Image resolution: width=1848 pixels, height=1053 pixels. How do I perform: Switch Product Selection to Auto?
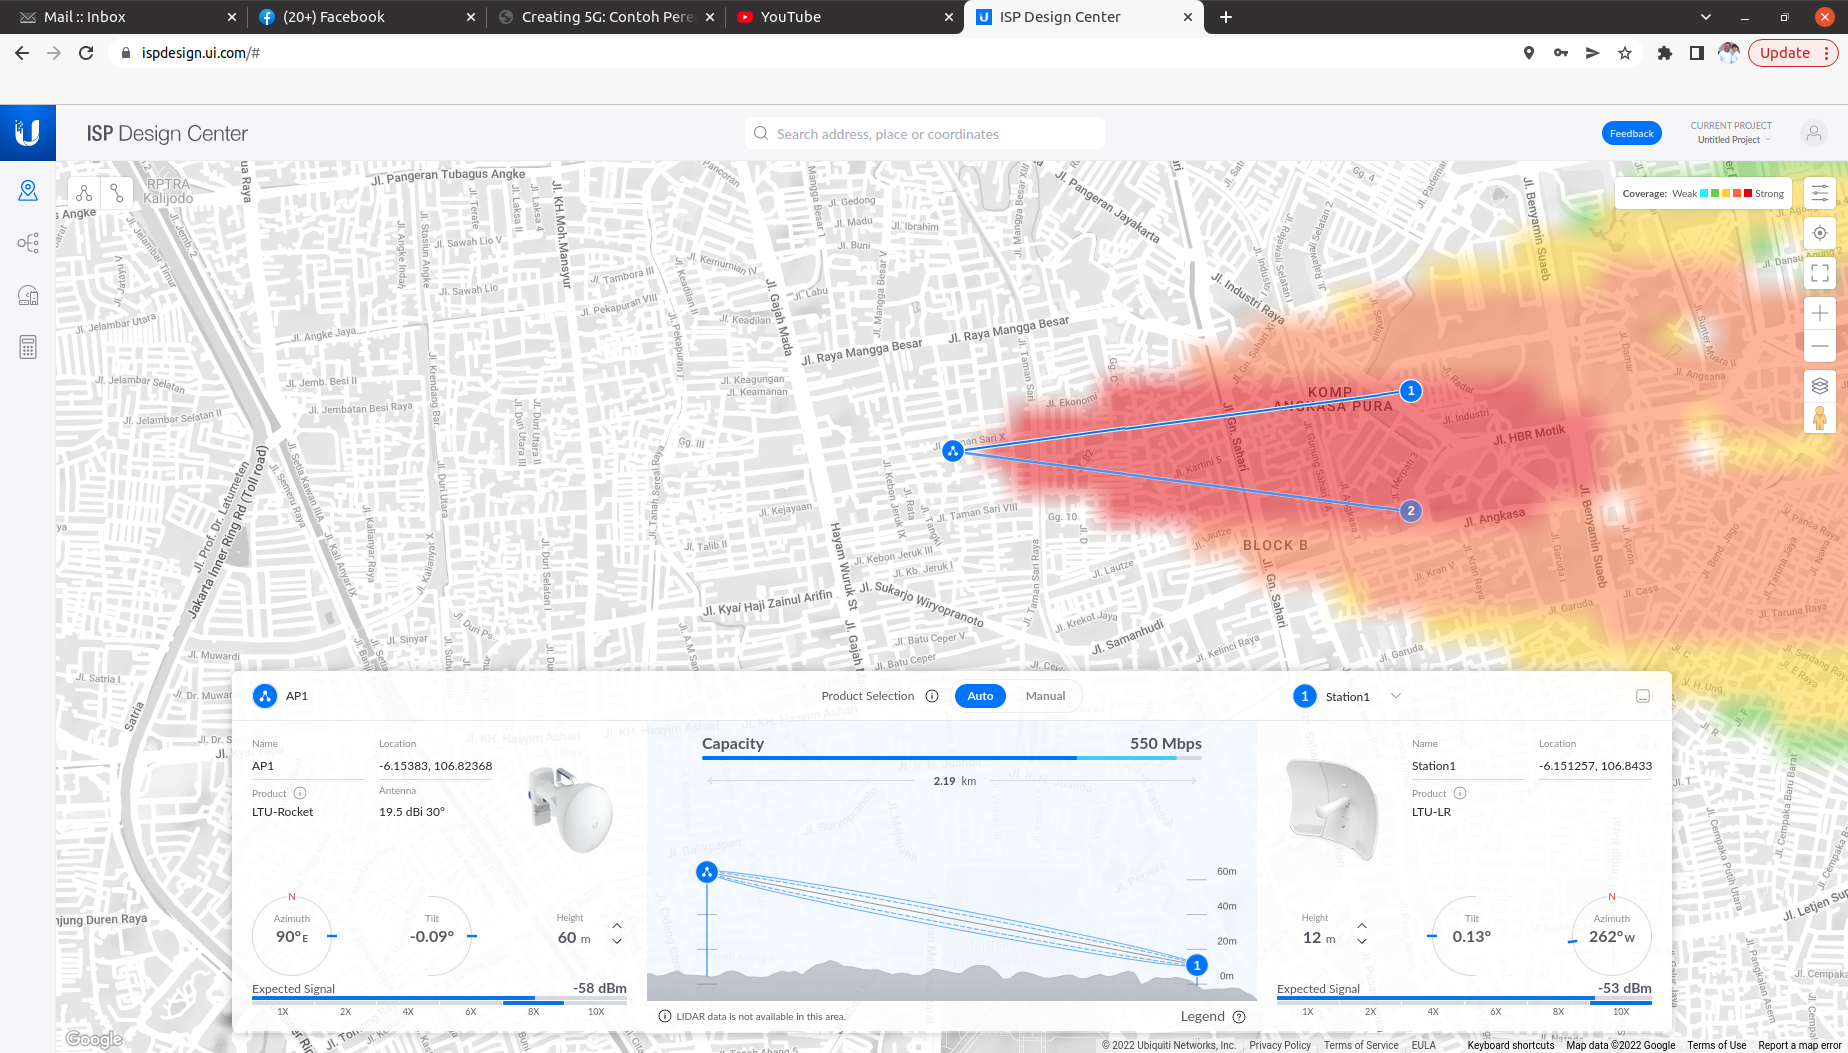[x=980, y=696]
